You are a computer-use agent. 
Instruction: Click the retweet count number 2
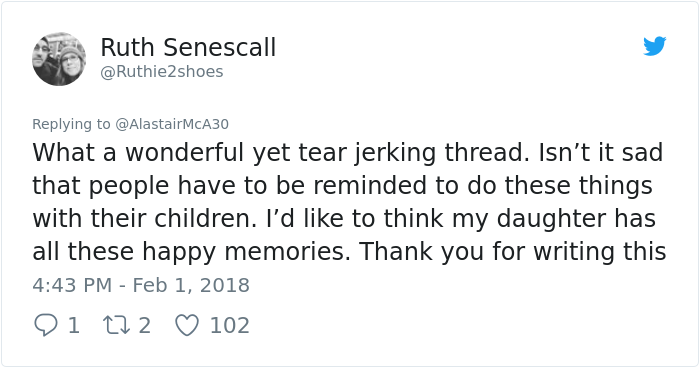click(144, 325)
